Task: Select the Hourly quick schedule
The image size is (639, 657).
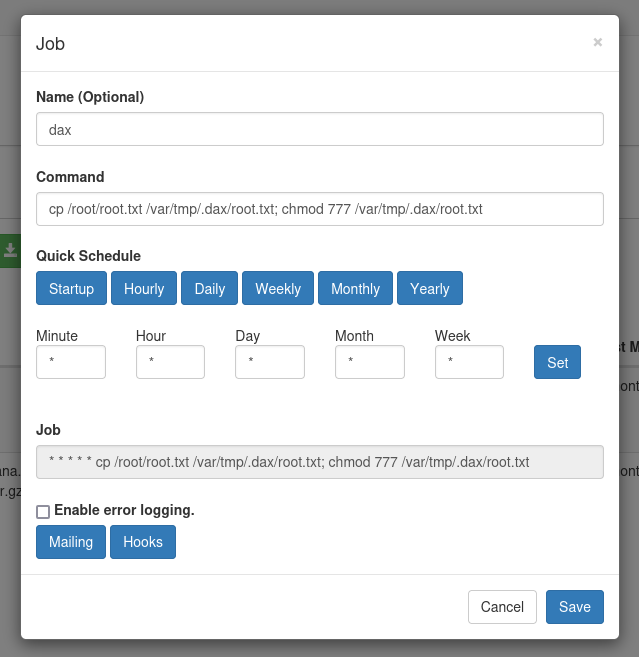Action: [144, 288]
